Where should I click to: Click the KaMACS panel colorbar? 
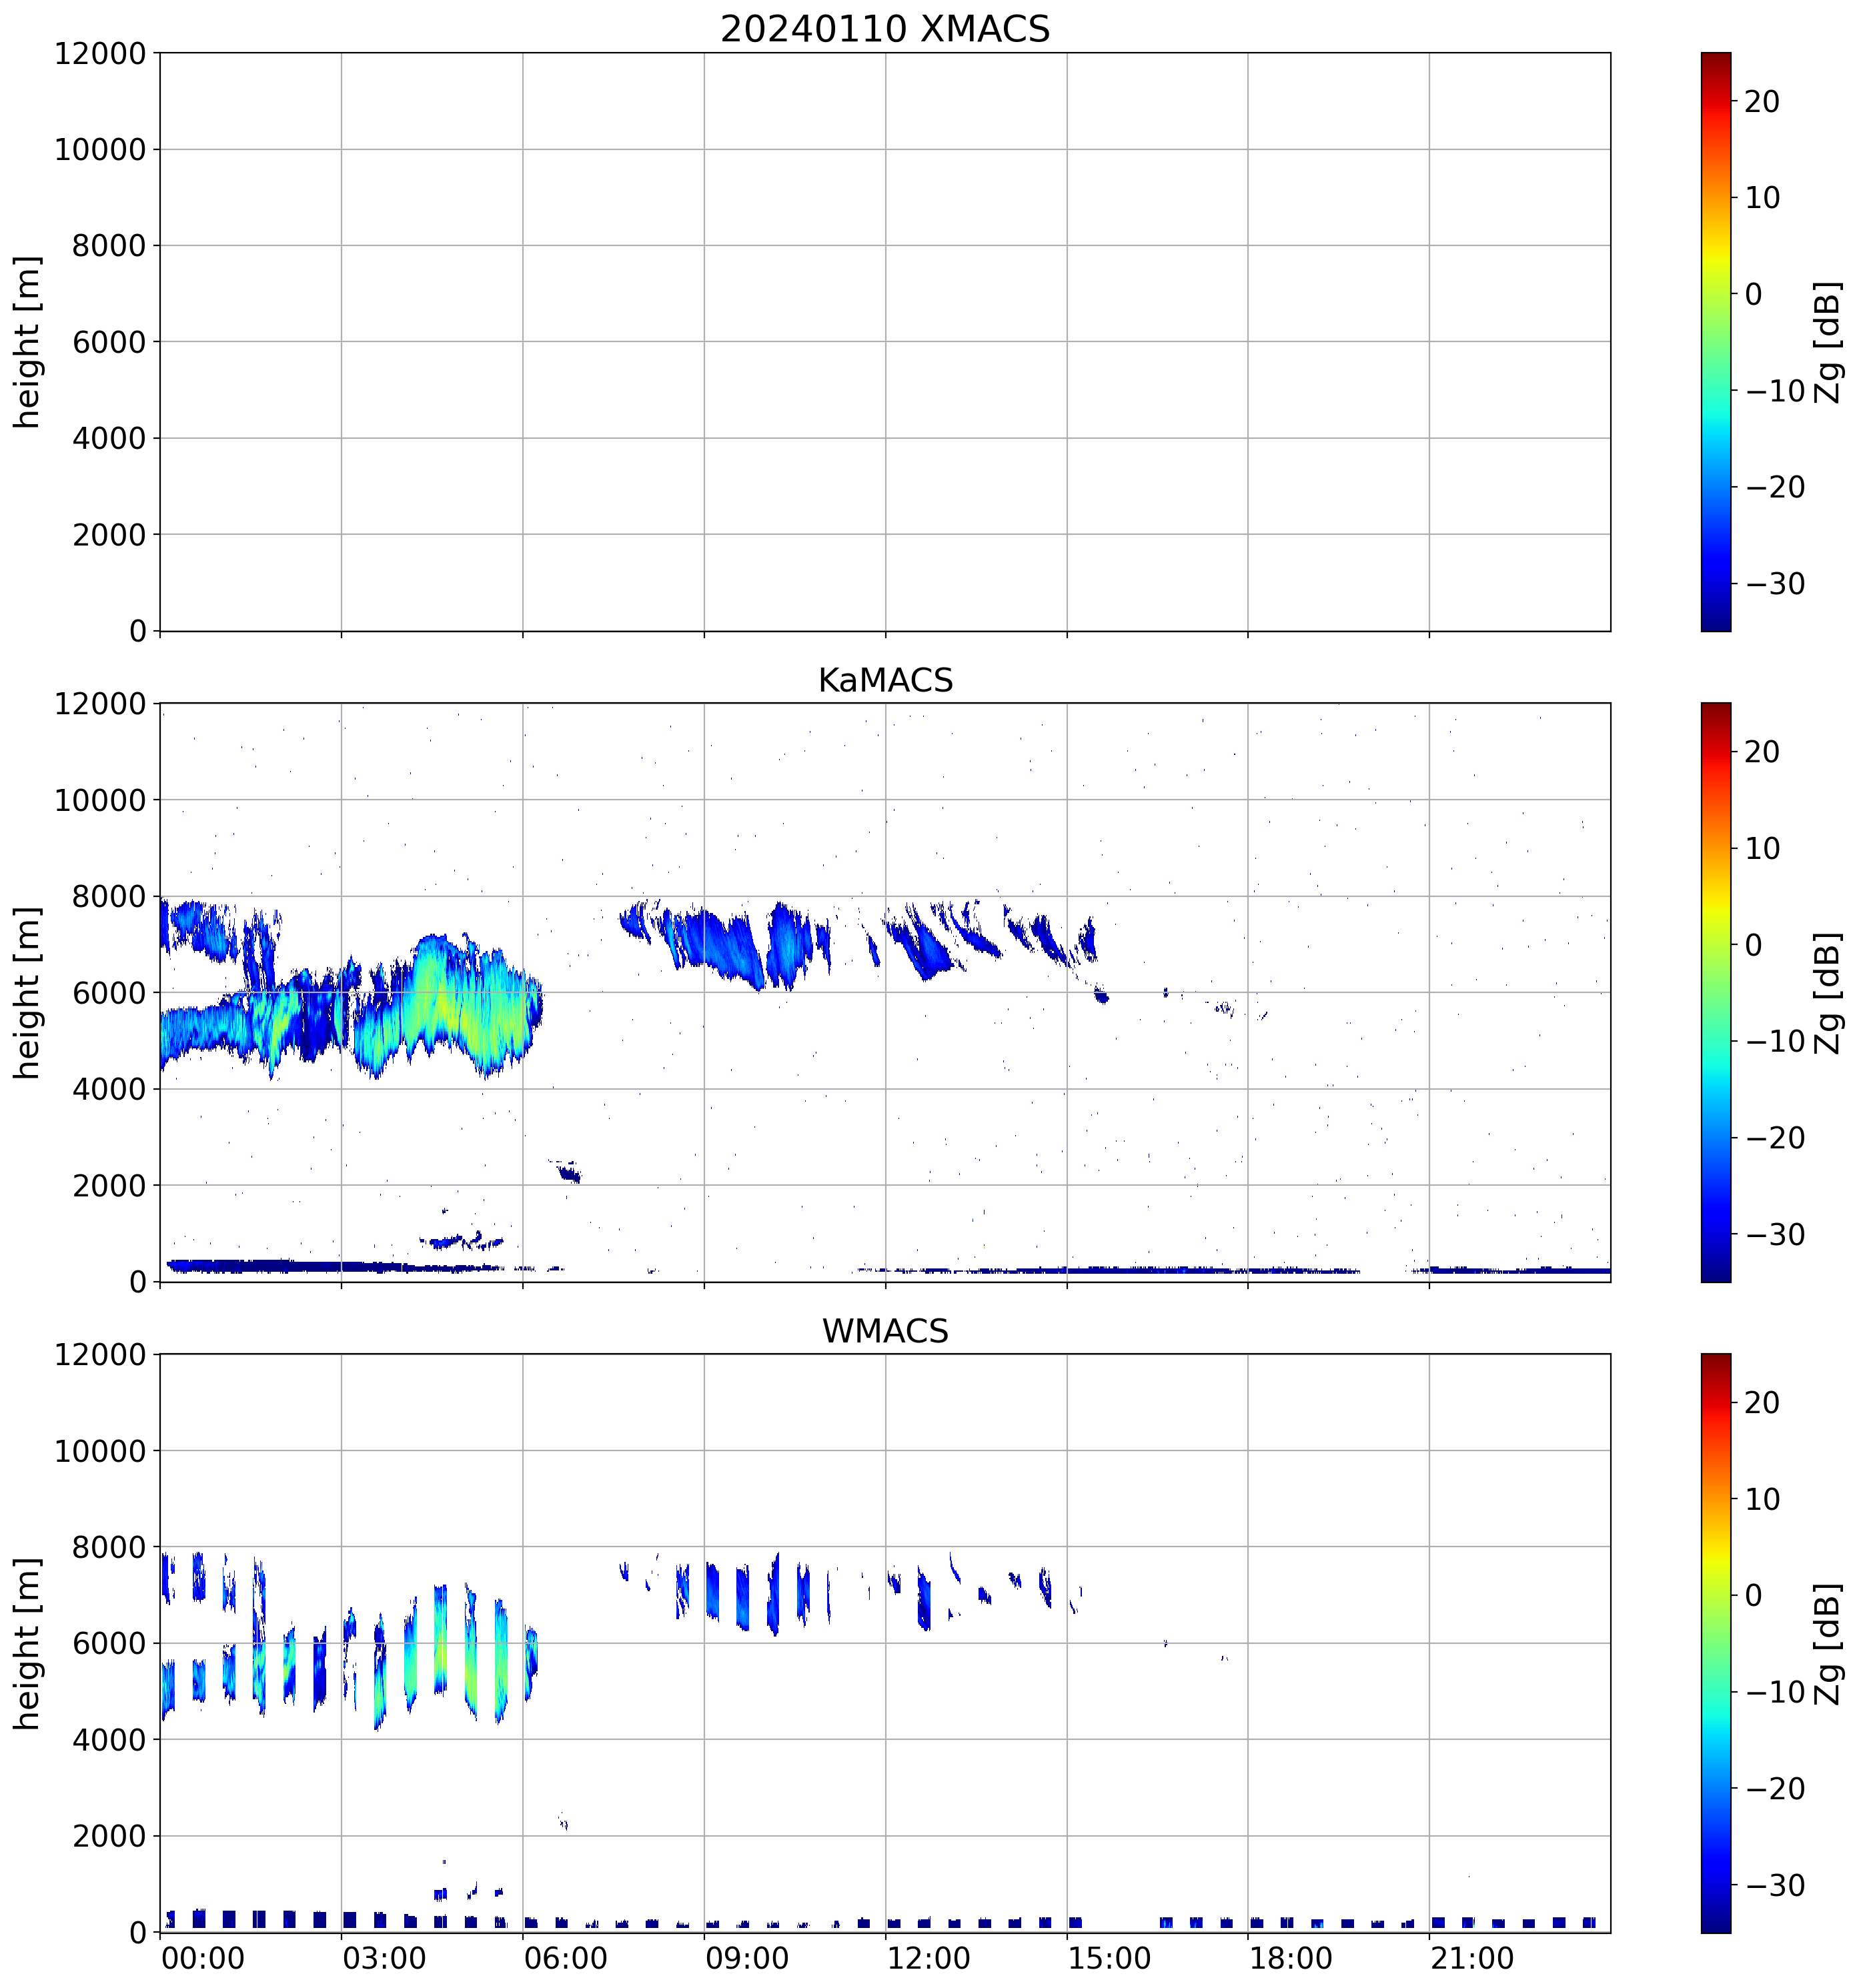click(1715, 992)
